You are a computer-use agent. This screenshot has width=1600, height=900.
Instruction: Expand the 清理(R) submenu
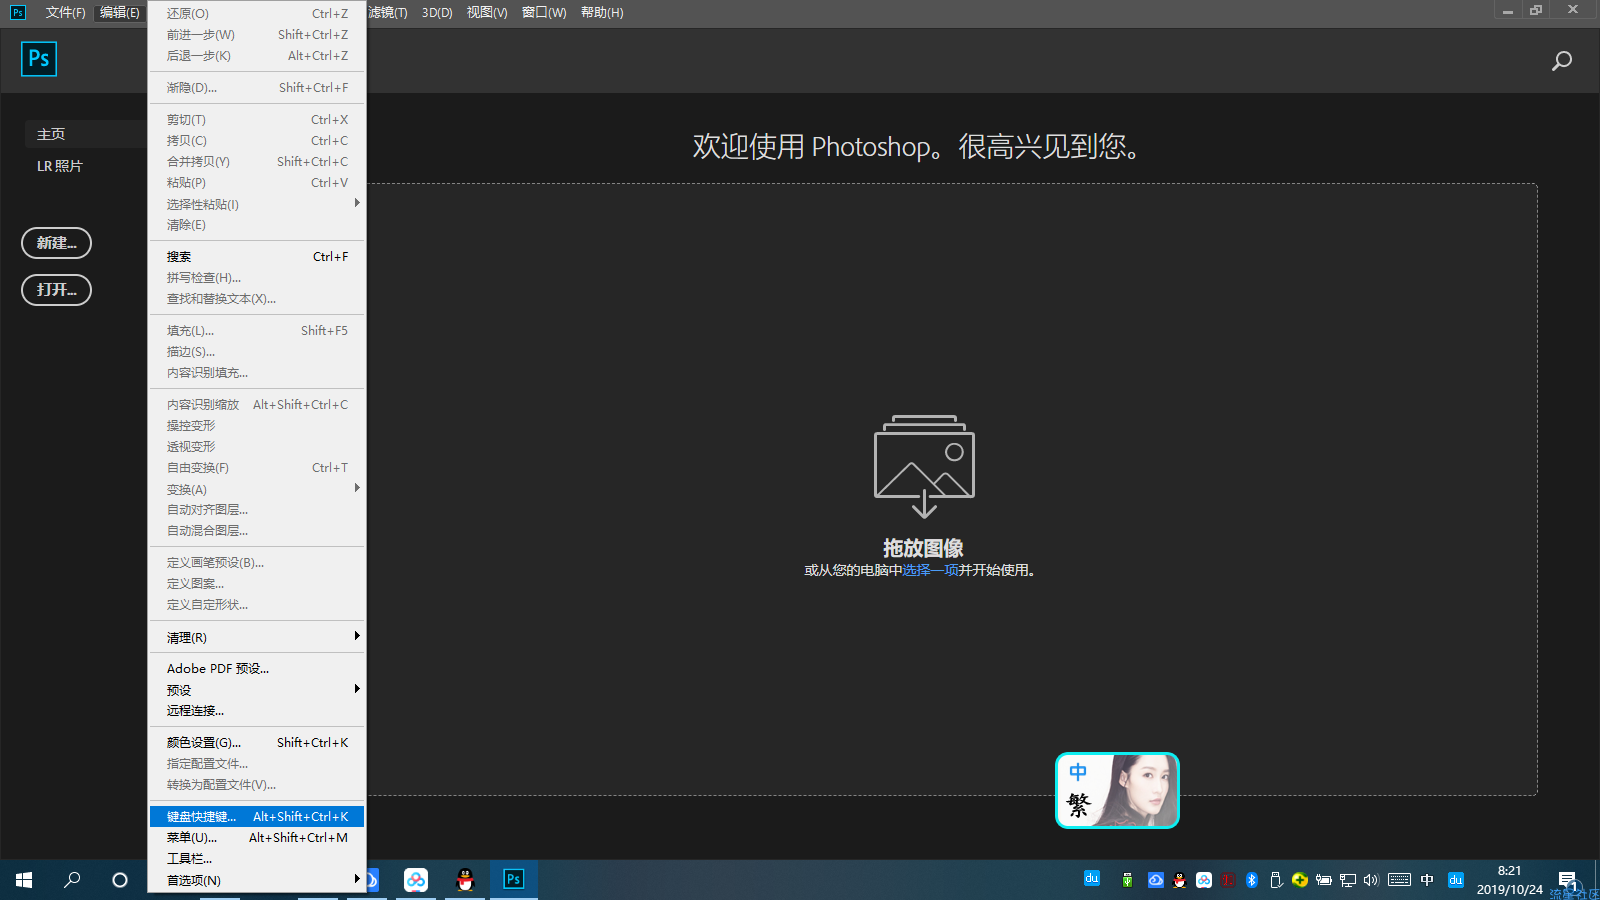(x=257, y=637)
